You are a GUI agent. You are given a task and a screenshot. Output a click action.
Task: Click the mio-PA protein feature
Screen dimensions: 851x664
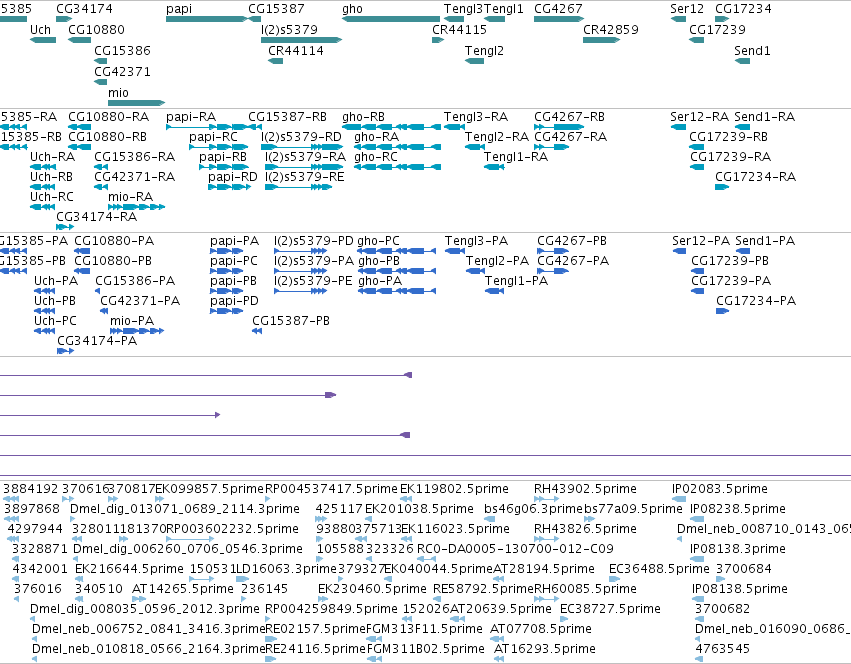(137, 331)
